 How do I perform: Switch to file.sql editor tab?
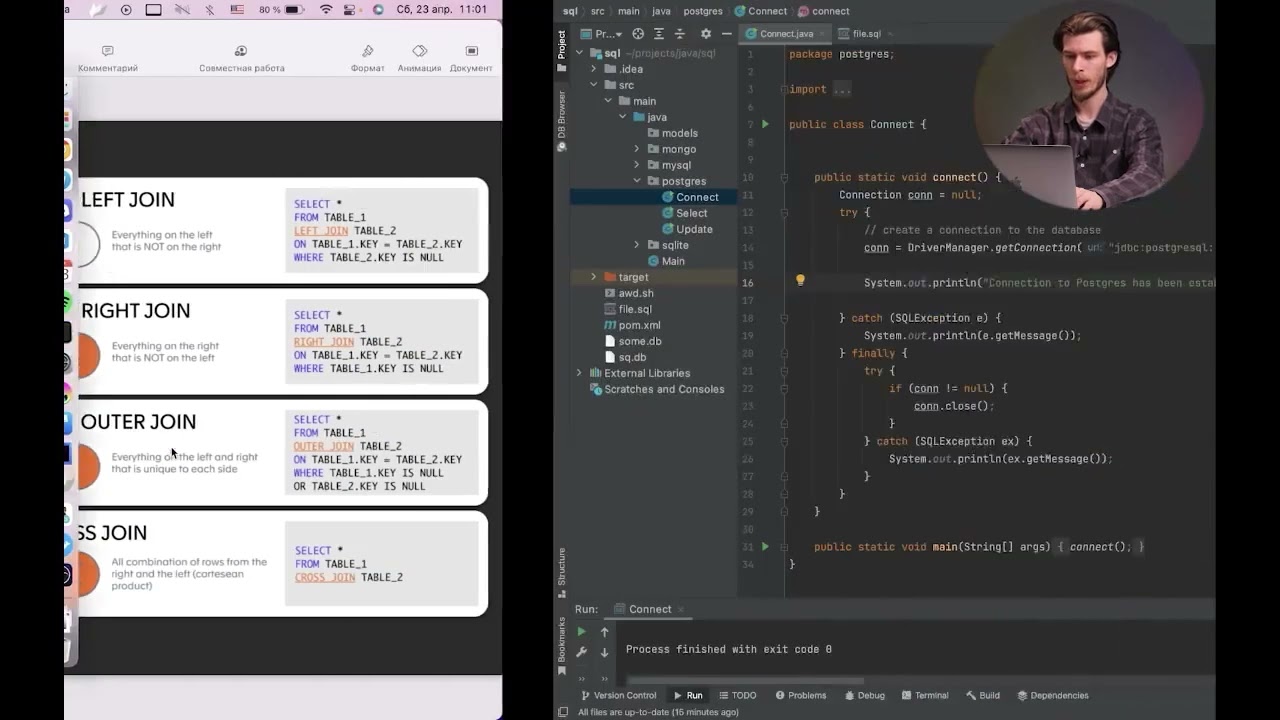[860, 34]
